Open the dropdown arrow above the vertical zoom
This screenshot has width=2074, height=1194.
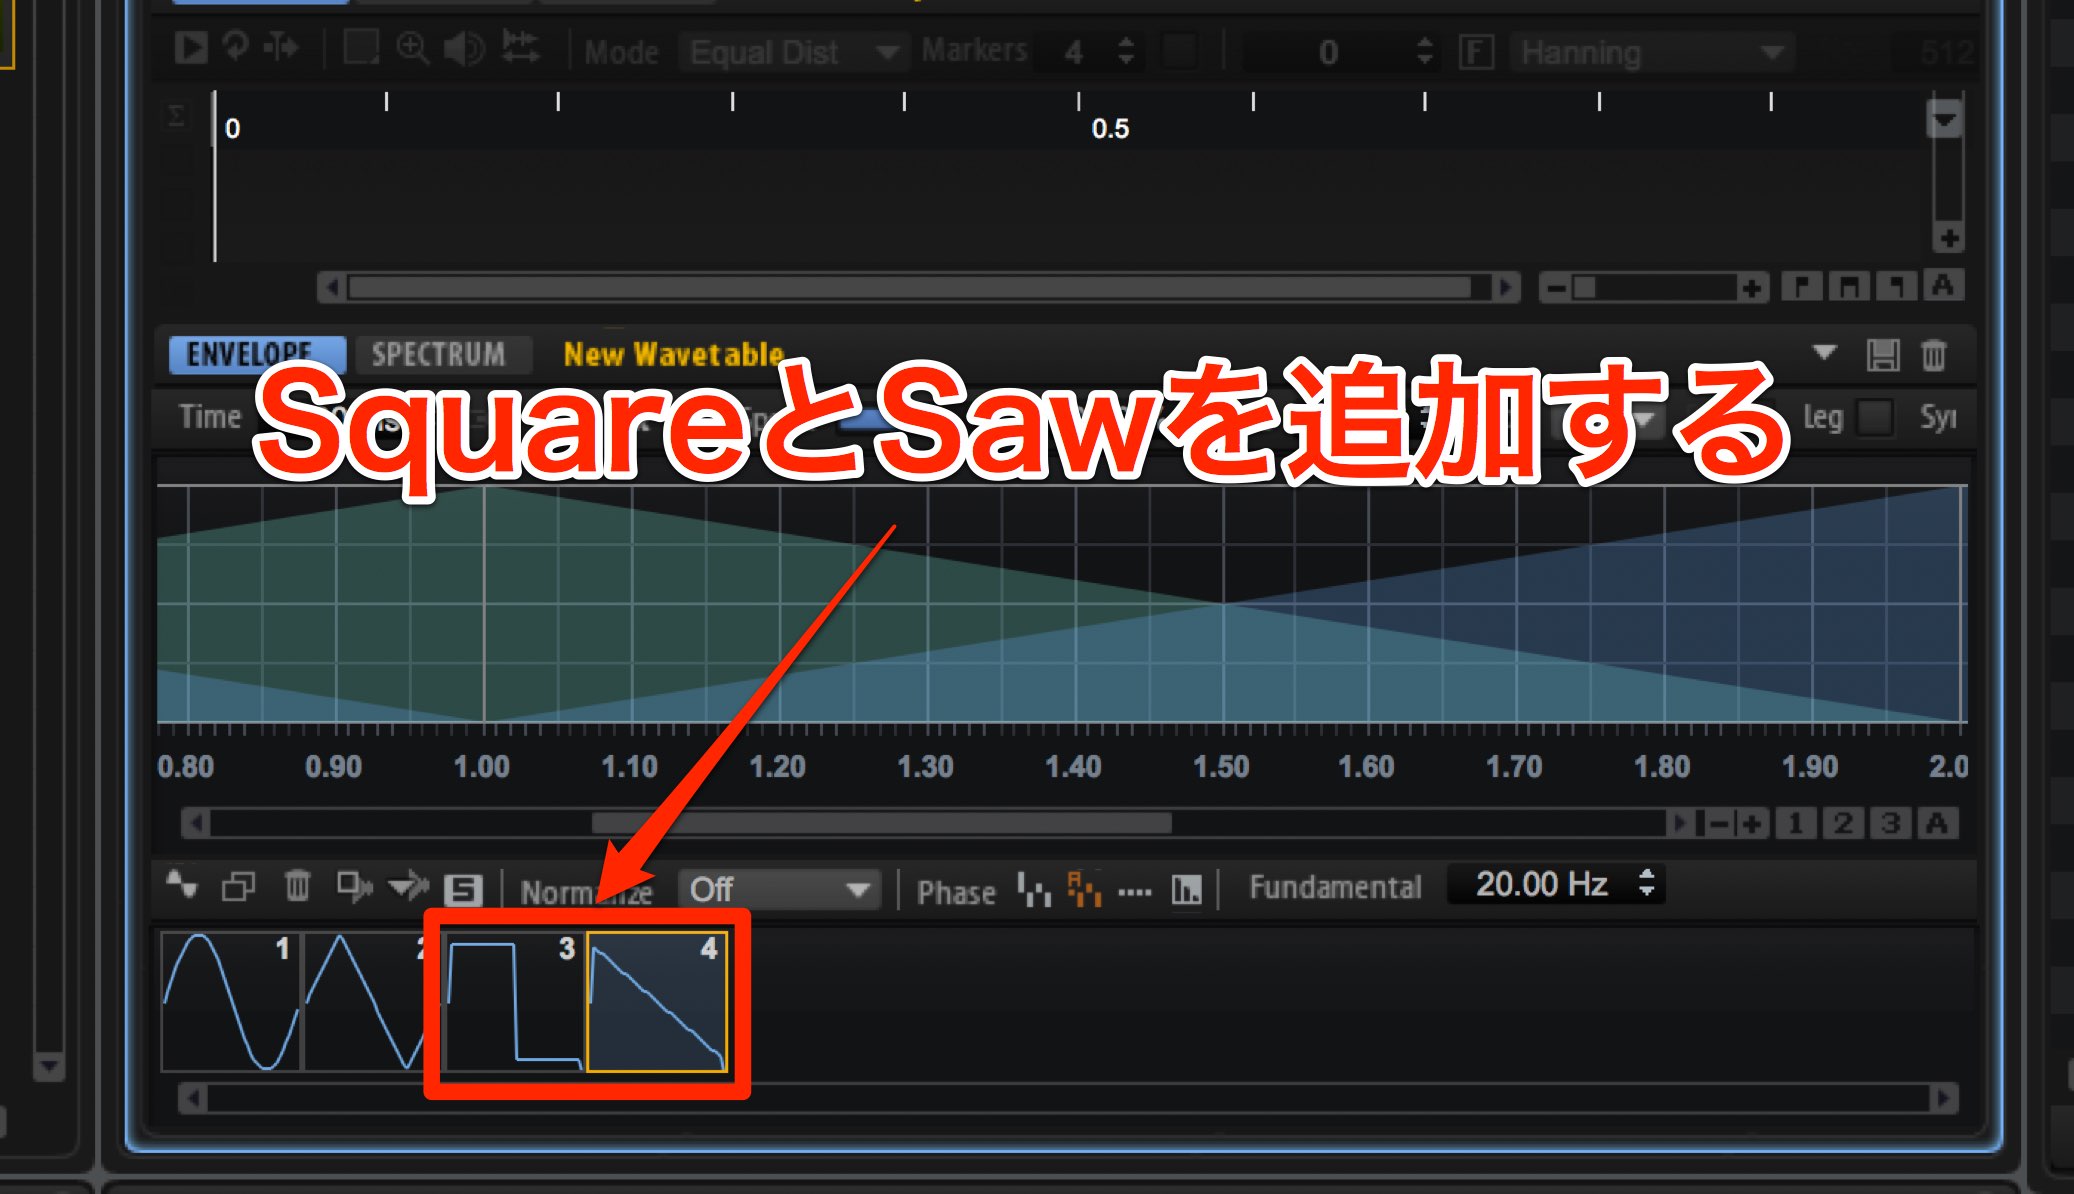1945,121
